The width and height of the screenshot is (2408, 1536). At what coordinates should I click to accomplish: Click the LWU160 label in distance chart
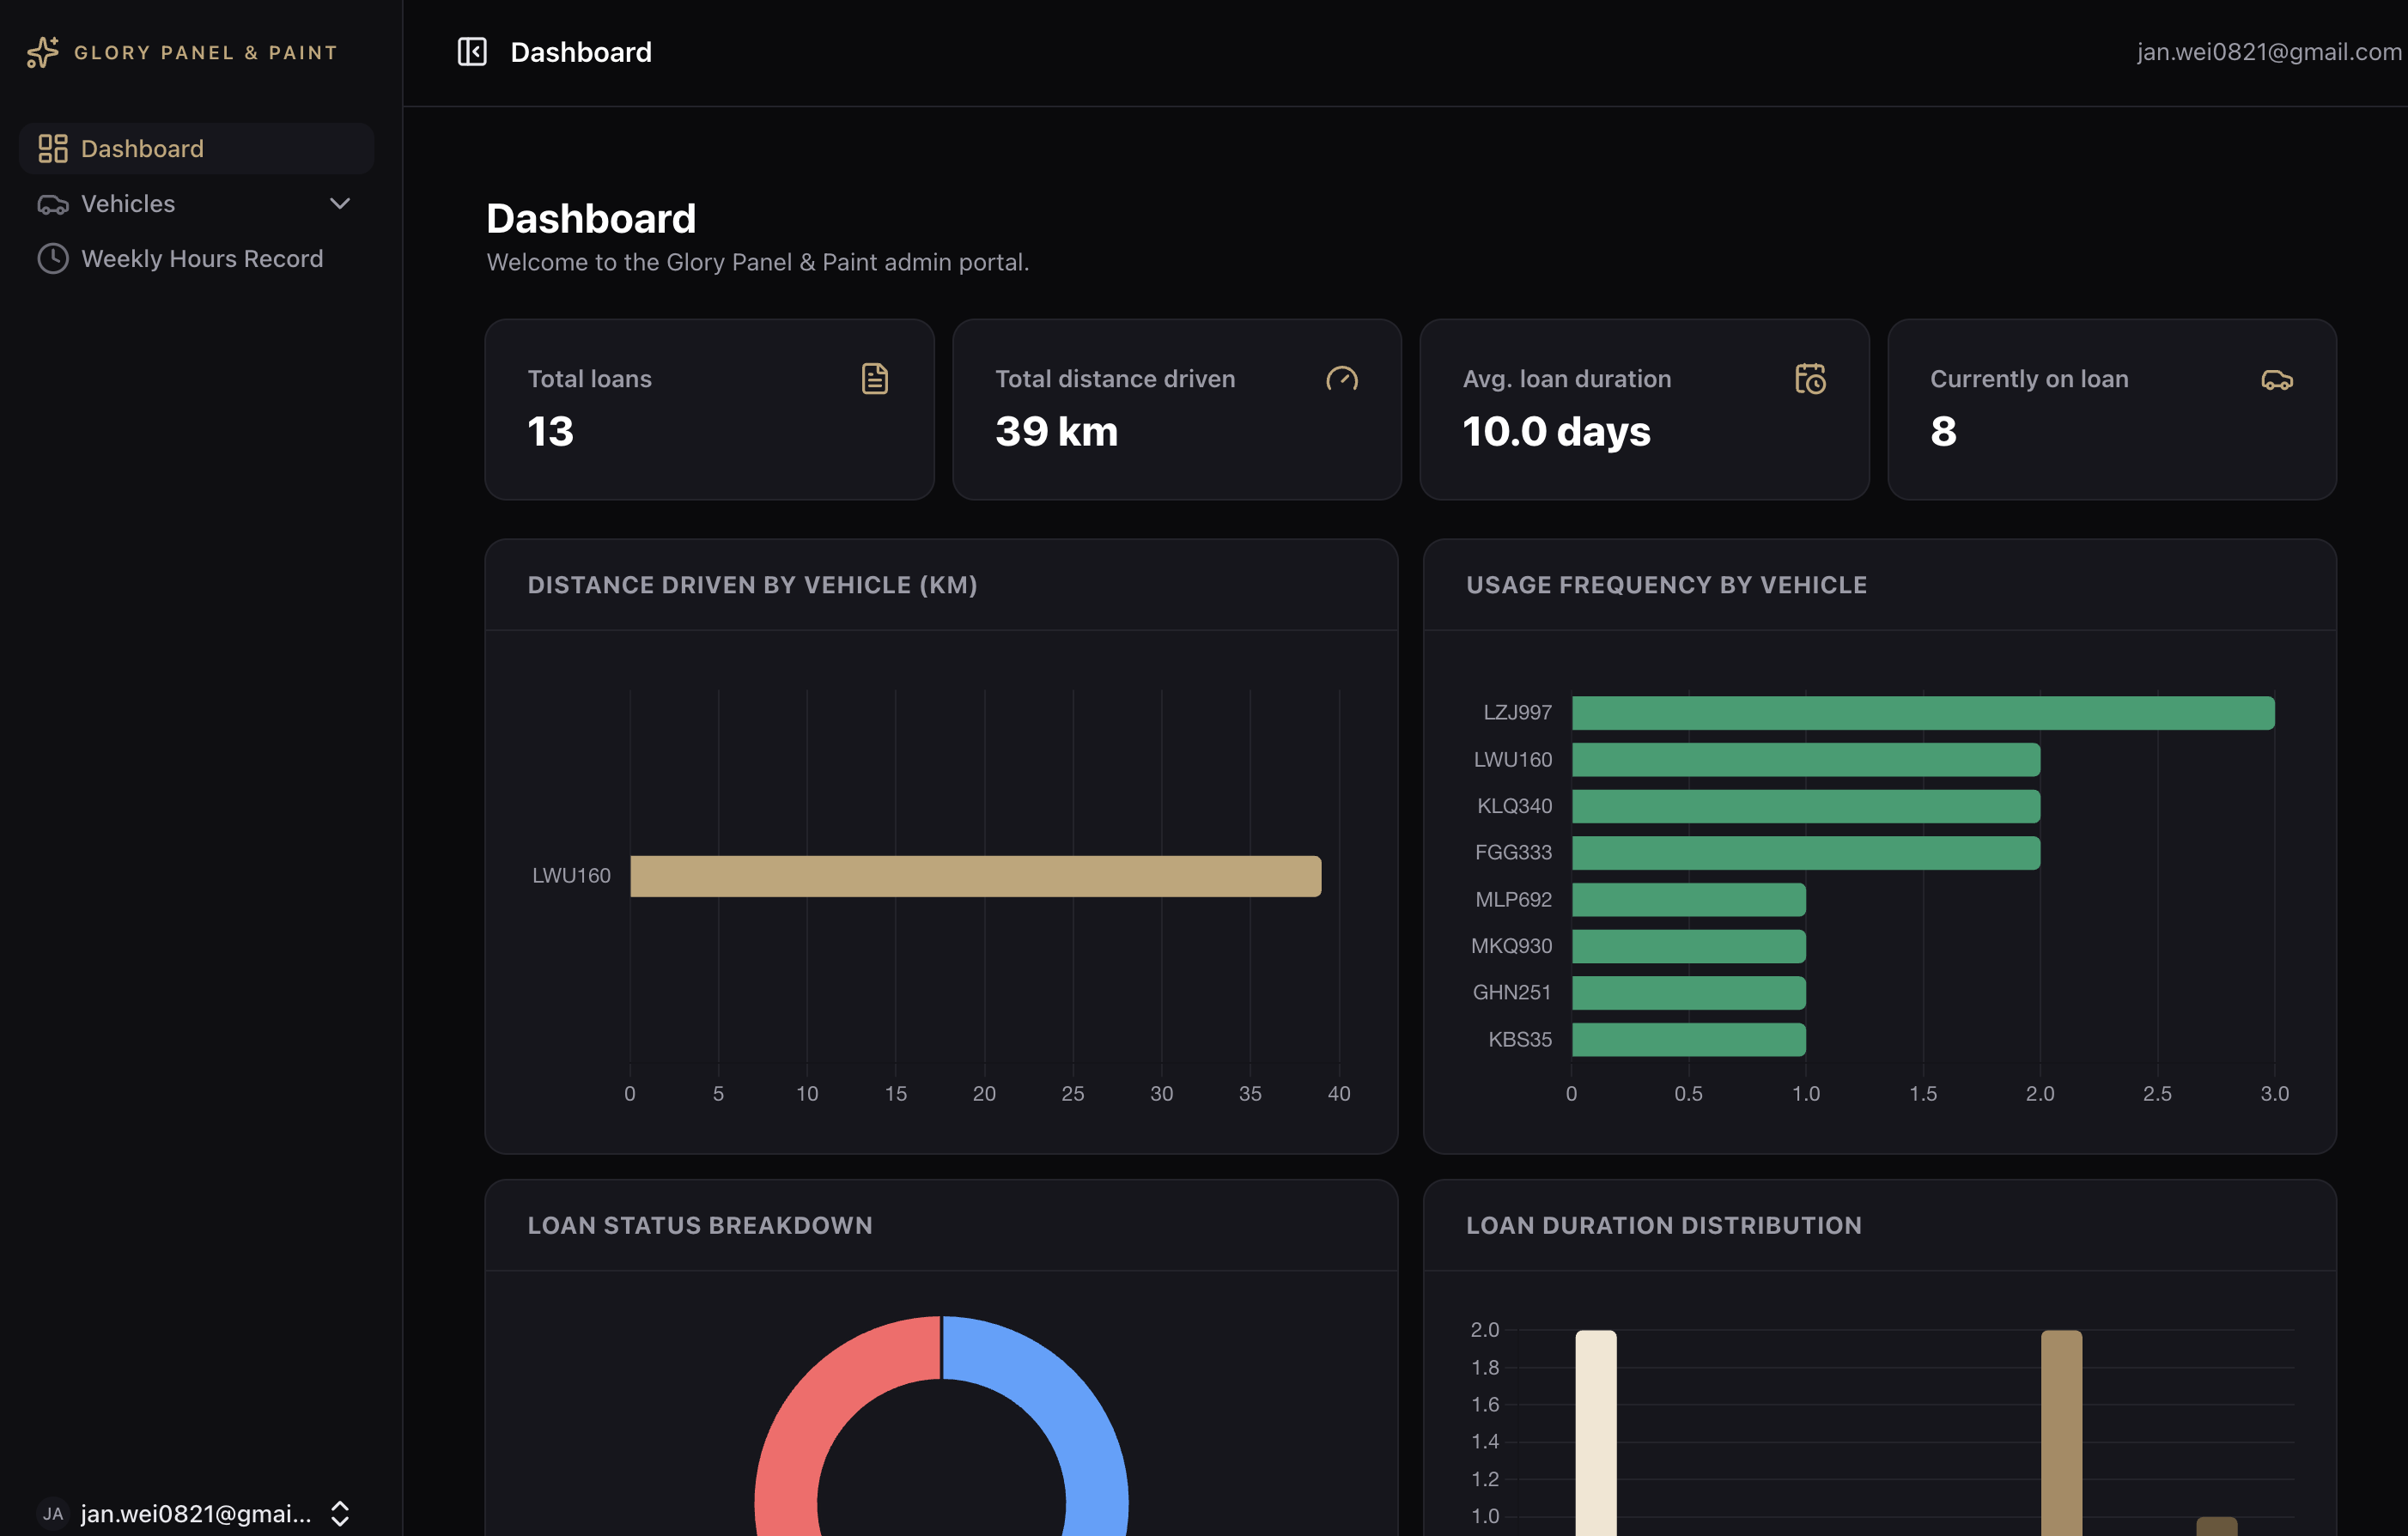tap(571, 876)
